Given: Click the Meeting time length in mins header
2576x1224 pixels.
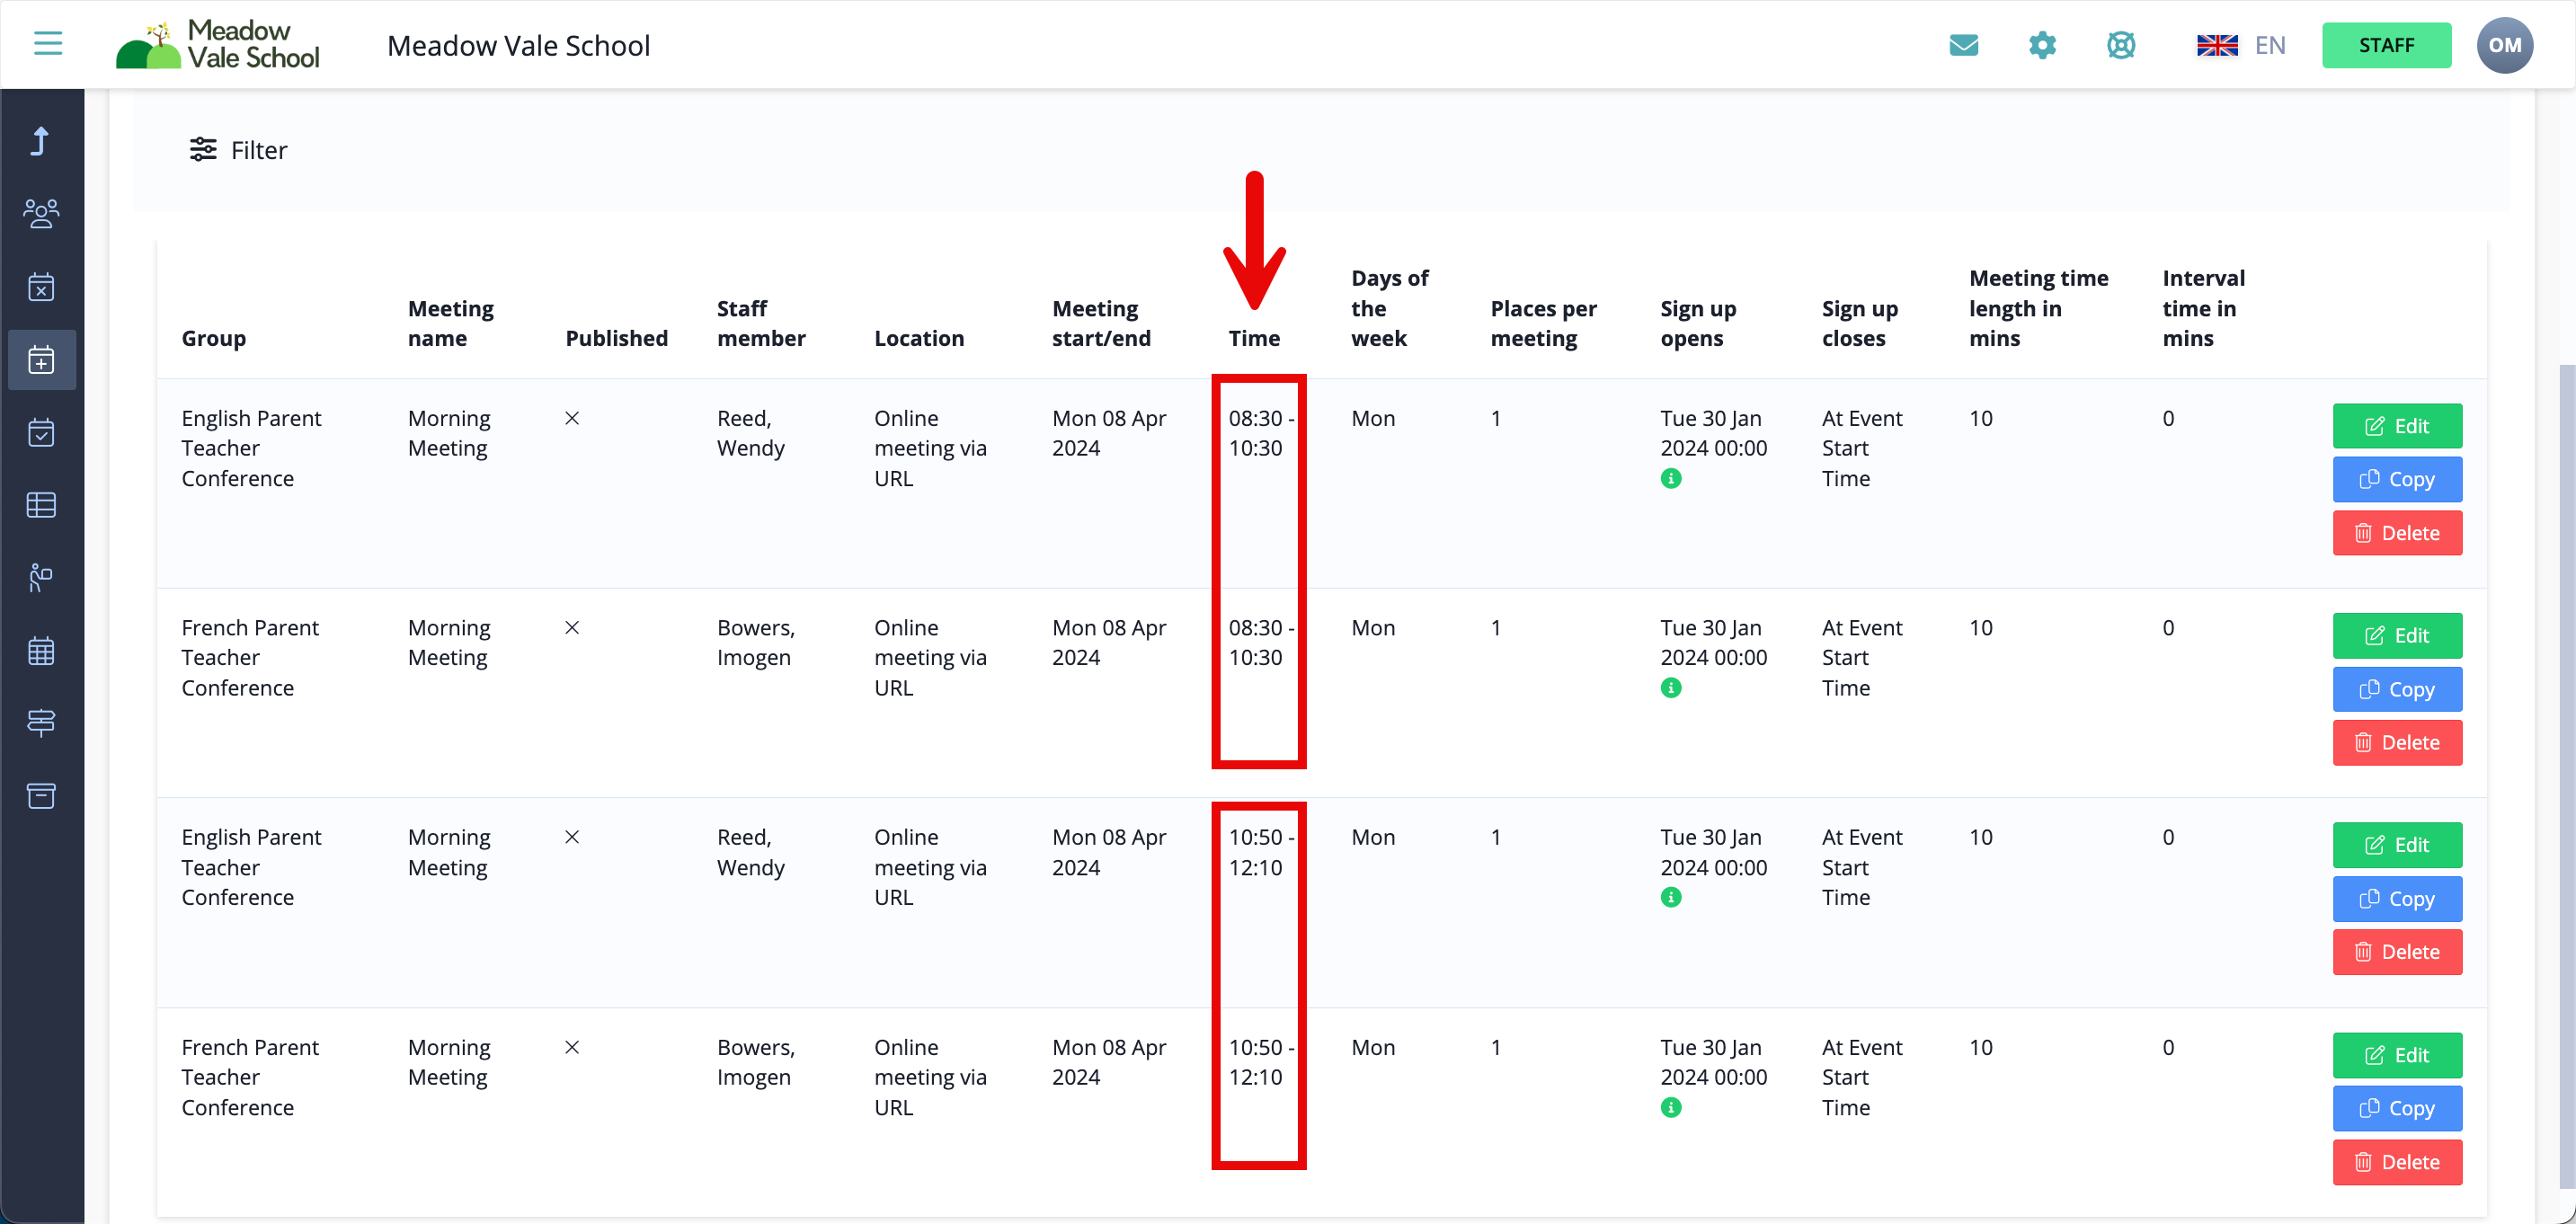Looking at the screenshot, I should [2039, 308].
